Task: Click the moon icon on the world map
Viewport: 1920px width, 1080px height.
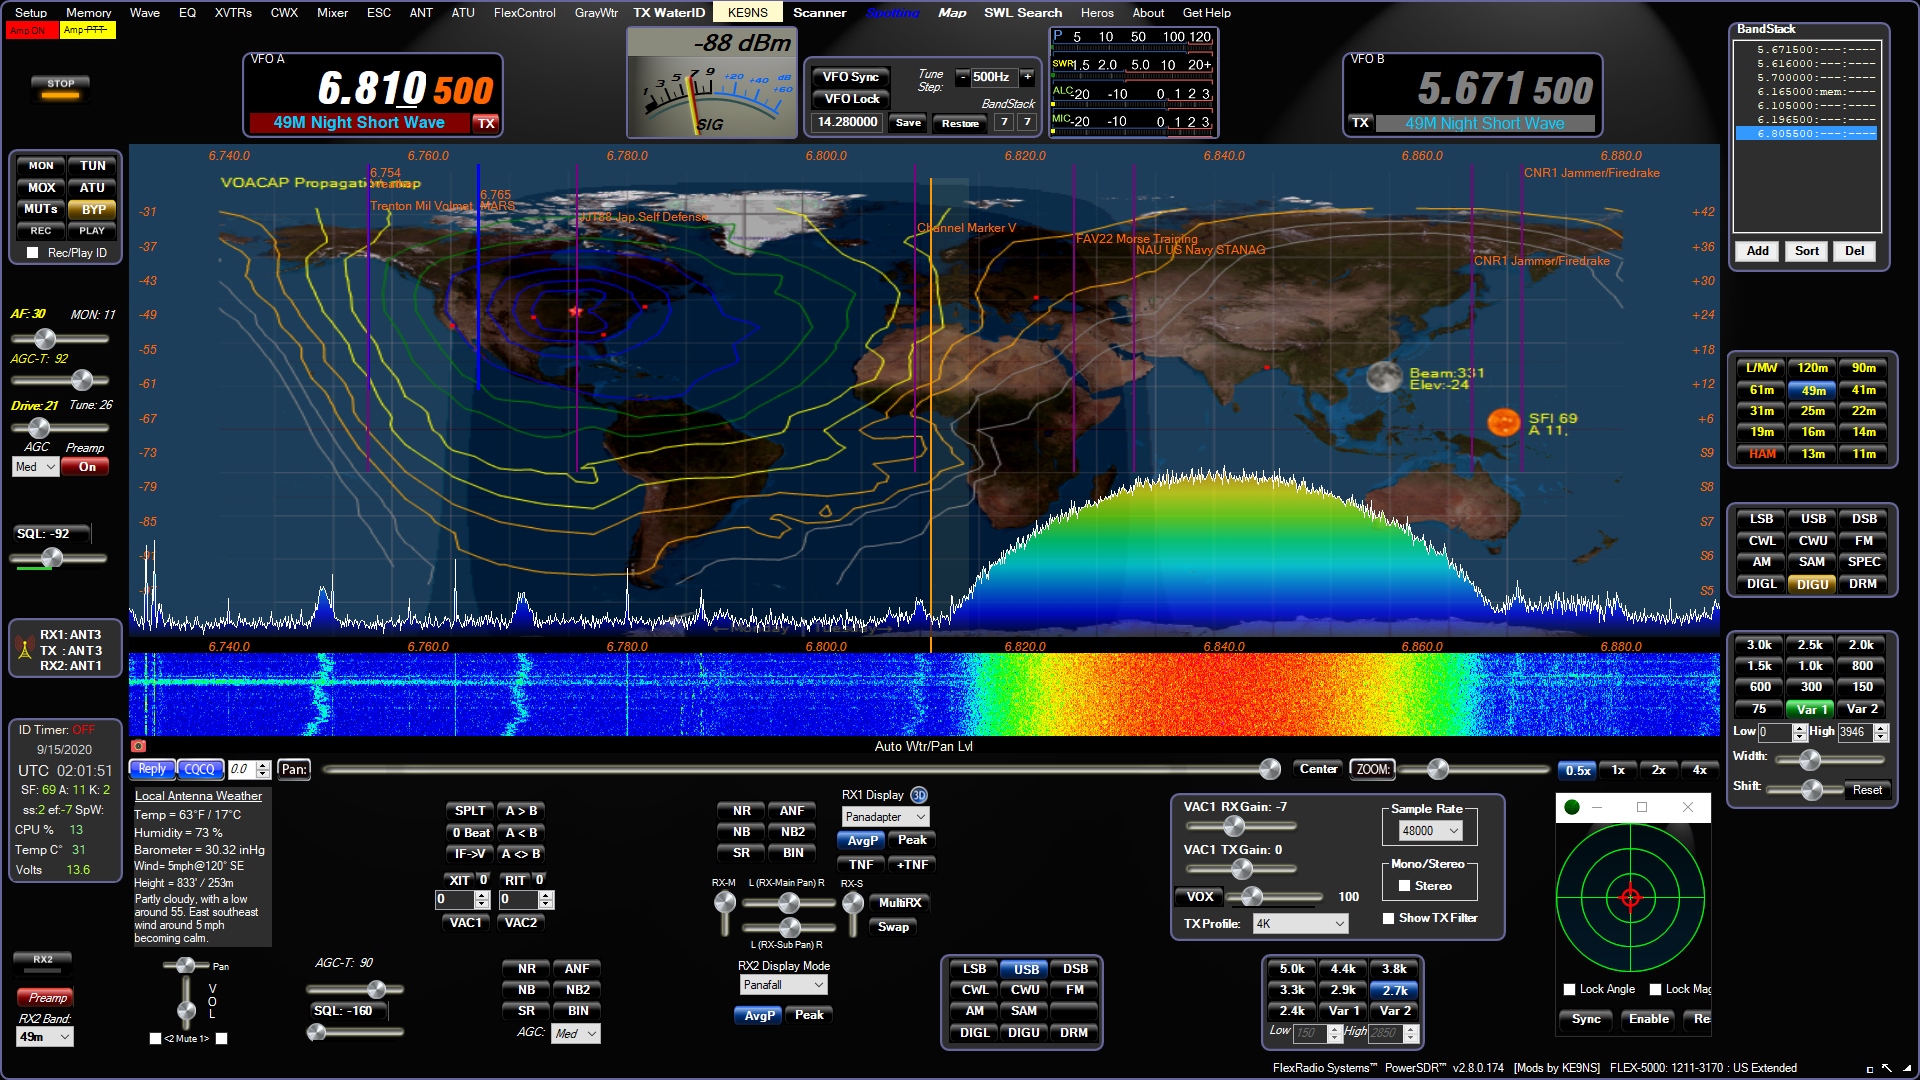Action: 1384,377
